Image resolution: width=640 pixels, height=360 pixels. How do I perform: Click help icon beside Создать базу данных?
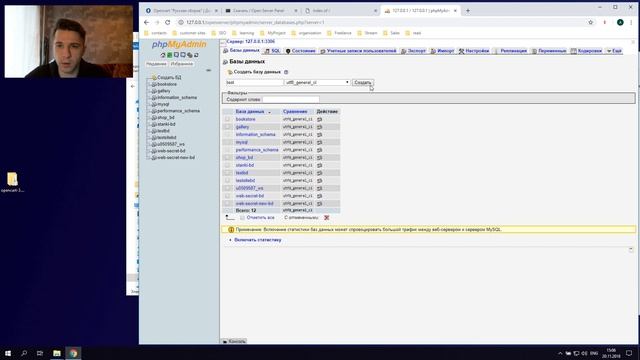(286, 72)
